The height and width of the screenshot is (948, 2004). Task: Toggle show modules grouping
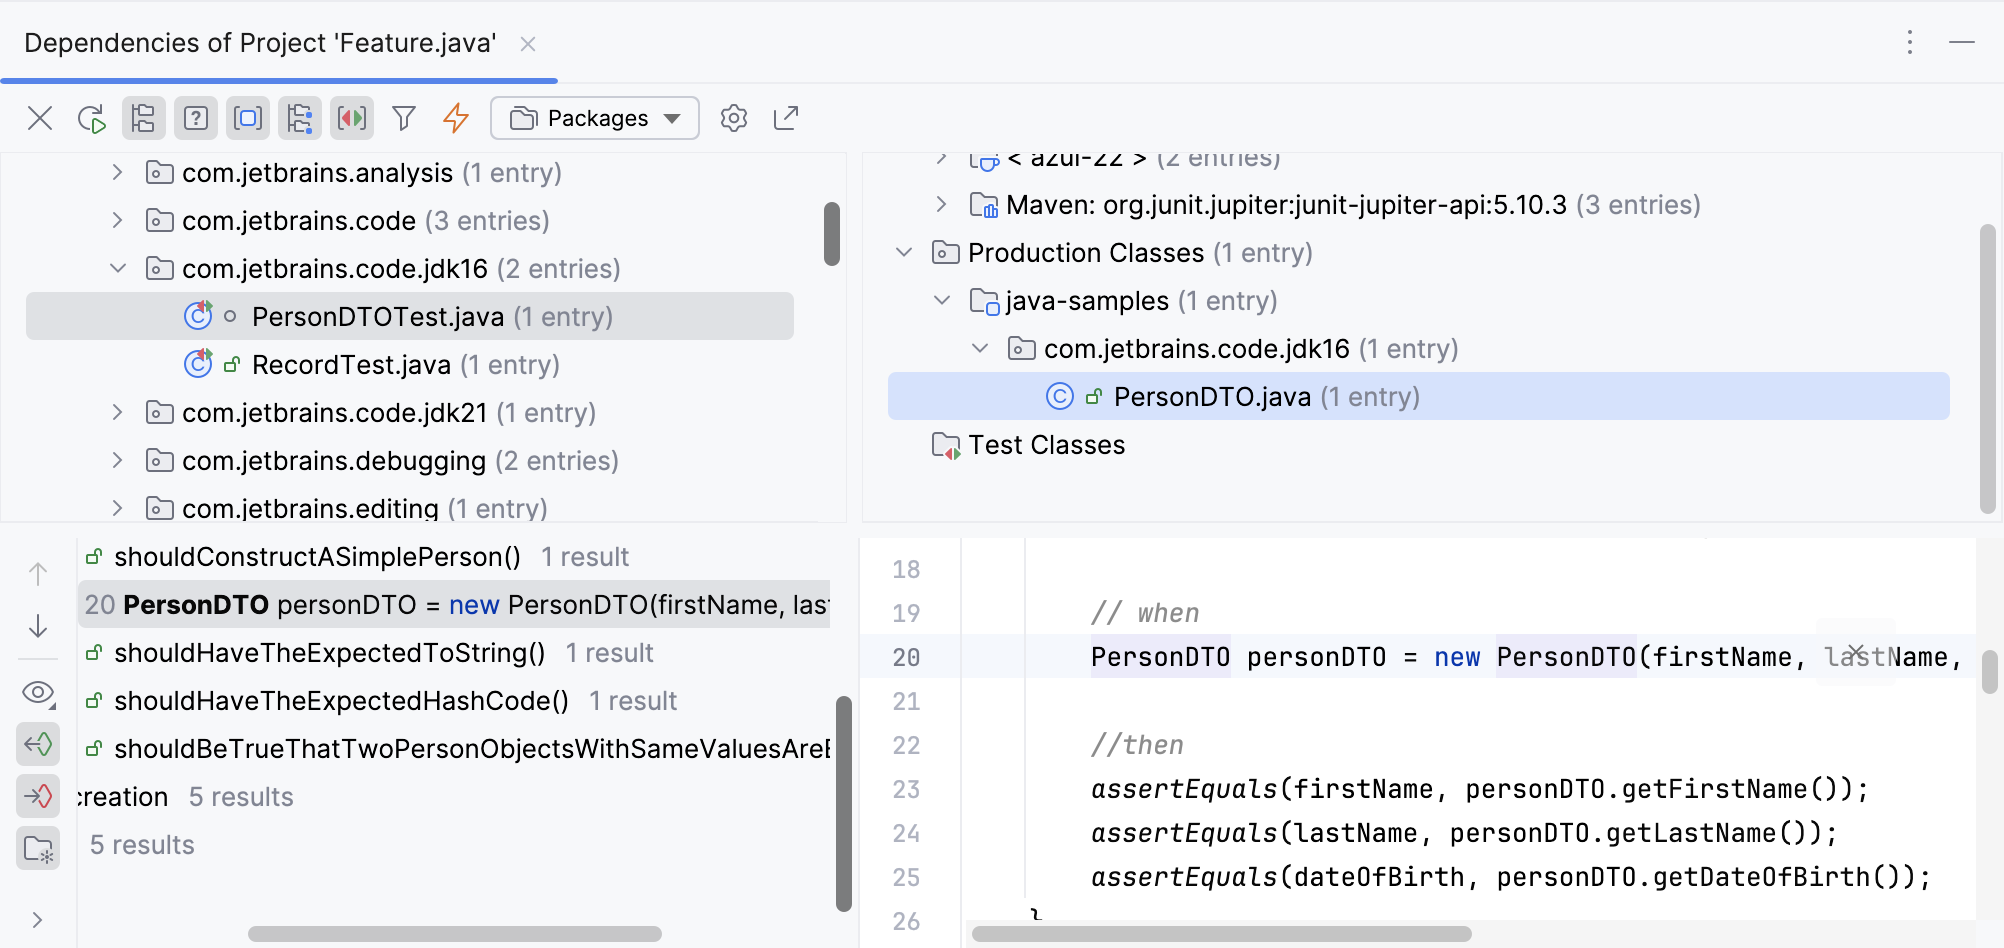247,118
